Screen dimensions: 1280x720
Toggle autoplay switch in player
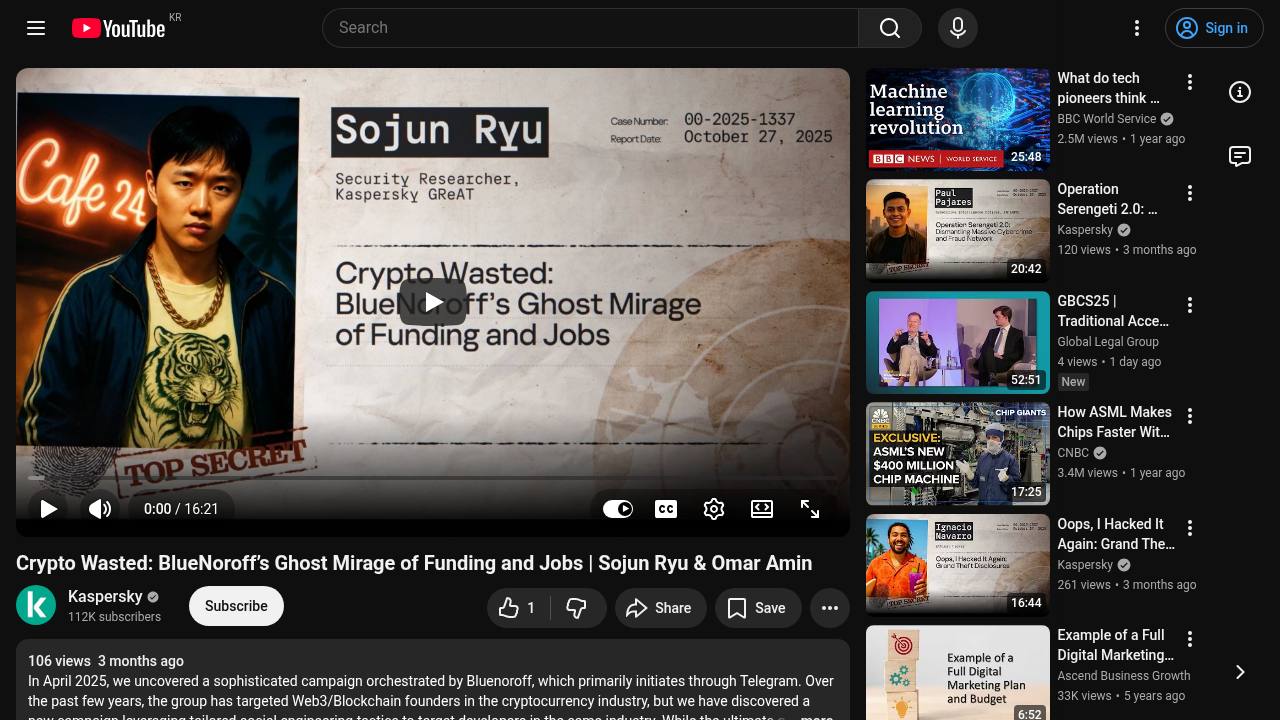618,509
